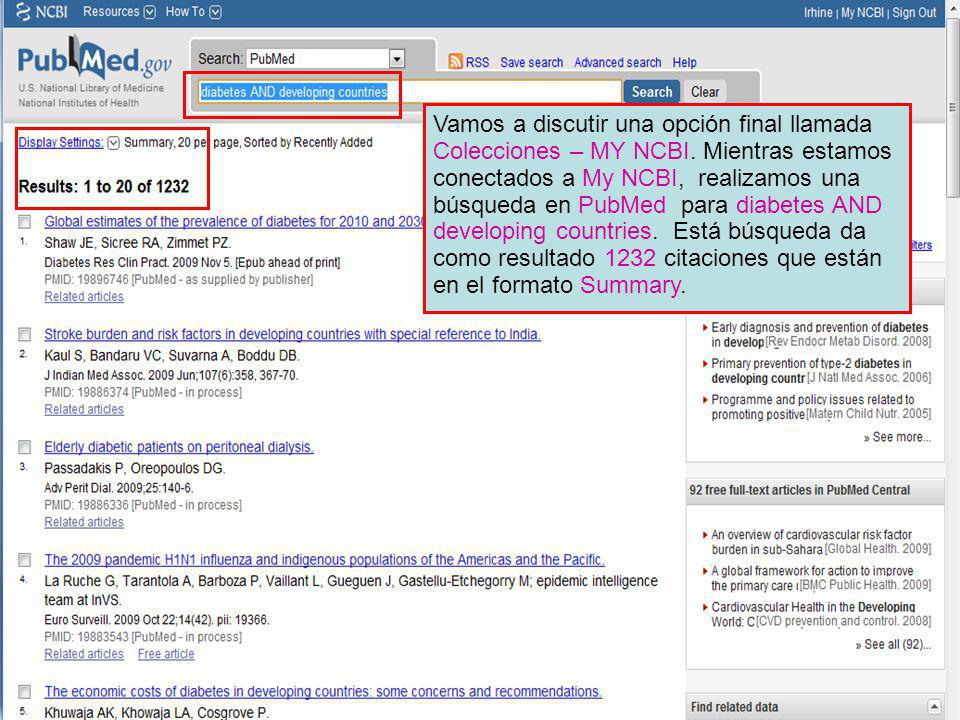This screenshot has height=720, width=960.
Task: Open the PubMed.gov logo home link
Action: tap(94, 60)
